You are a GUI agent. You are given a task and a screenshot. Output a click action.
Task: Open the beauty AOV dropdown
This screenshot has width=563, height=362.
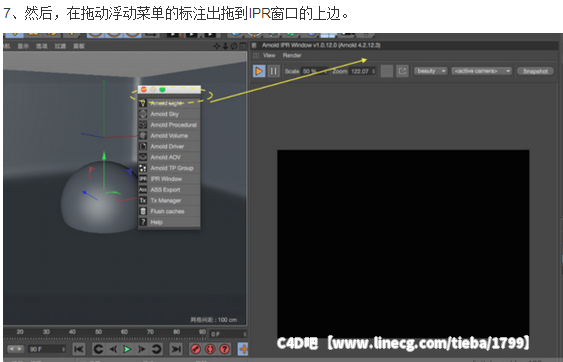(x=431, y=71)
